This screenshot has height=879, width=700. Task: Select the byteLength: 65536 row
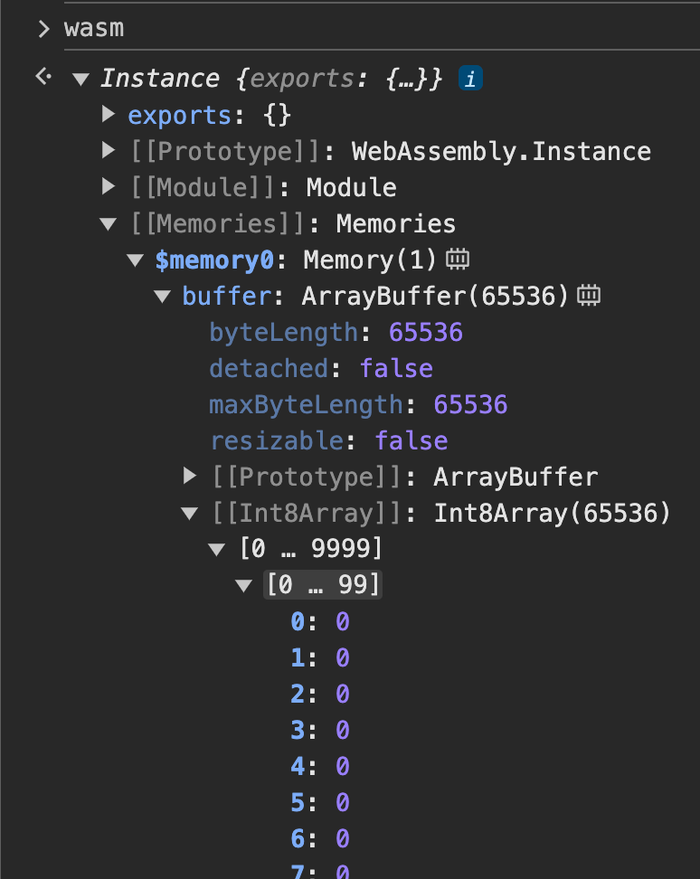(x=336, y=332)
